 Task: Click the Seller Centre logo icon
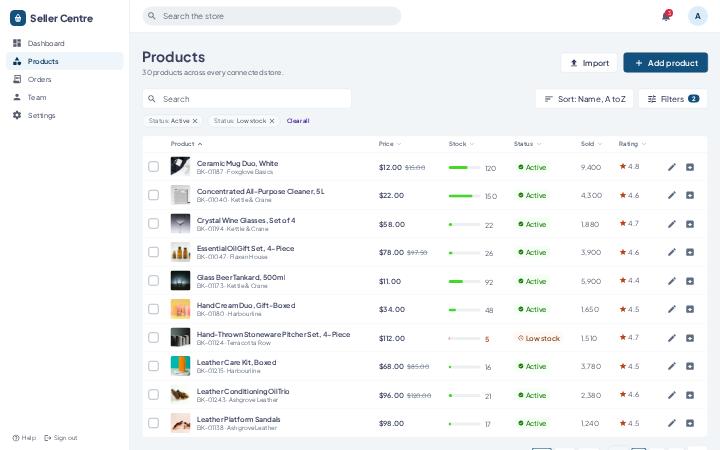[x=17, y=18]
